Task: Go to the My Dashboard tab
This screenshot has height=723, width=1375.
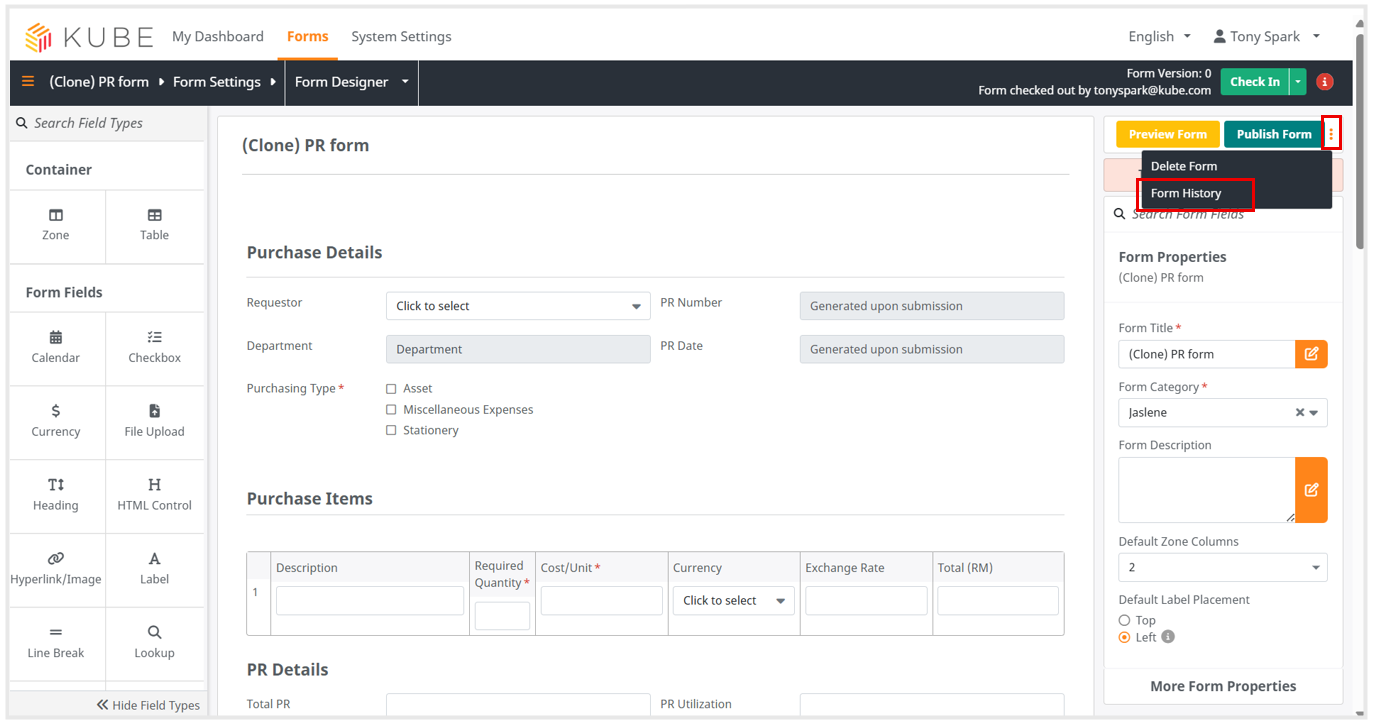Action: pos(218,36)
